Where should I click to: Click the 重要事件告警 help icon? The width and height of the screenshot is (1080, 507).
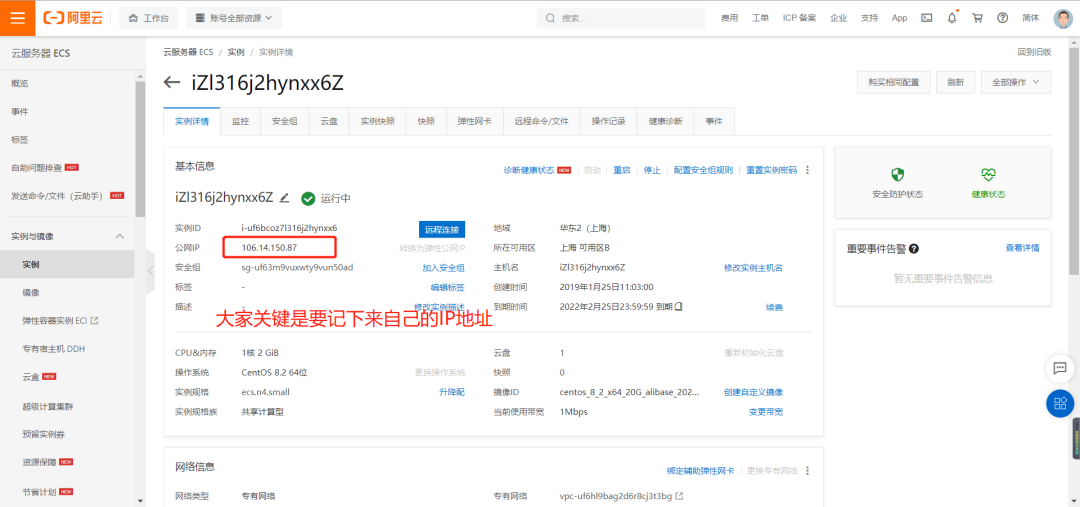pyautogui.click(x=914, y=249)
